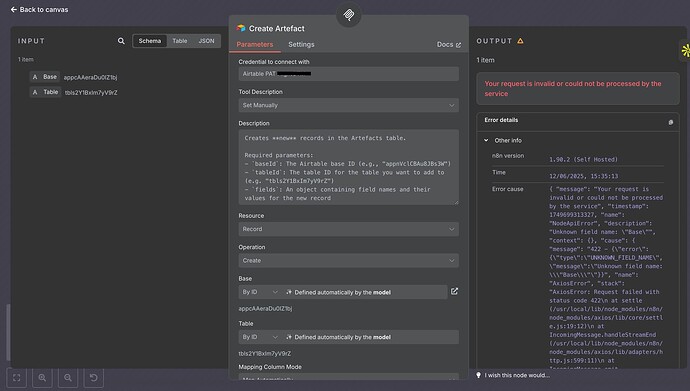690x391 pixels.
Task: Go back to canvas
Action: click(39, 9)
